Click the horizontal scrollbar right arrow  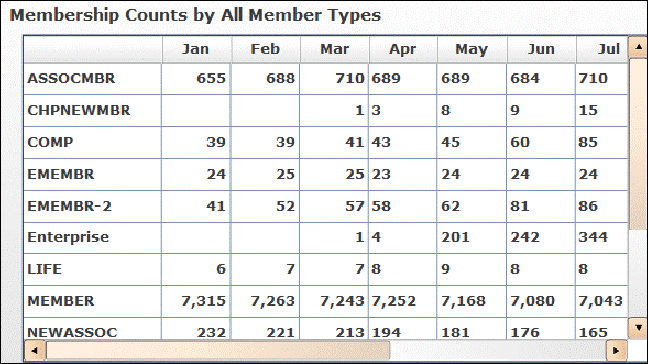(x=617, y=351)
